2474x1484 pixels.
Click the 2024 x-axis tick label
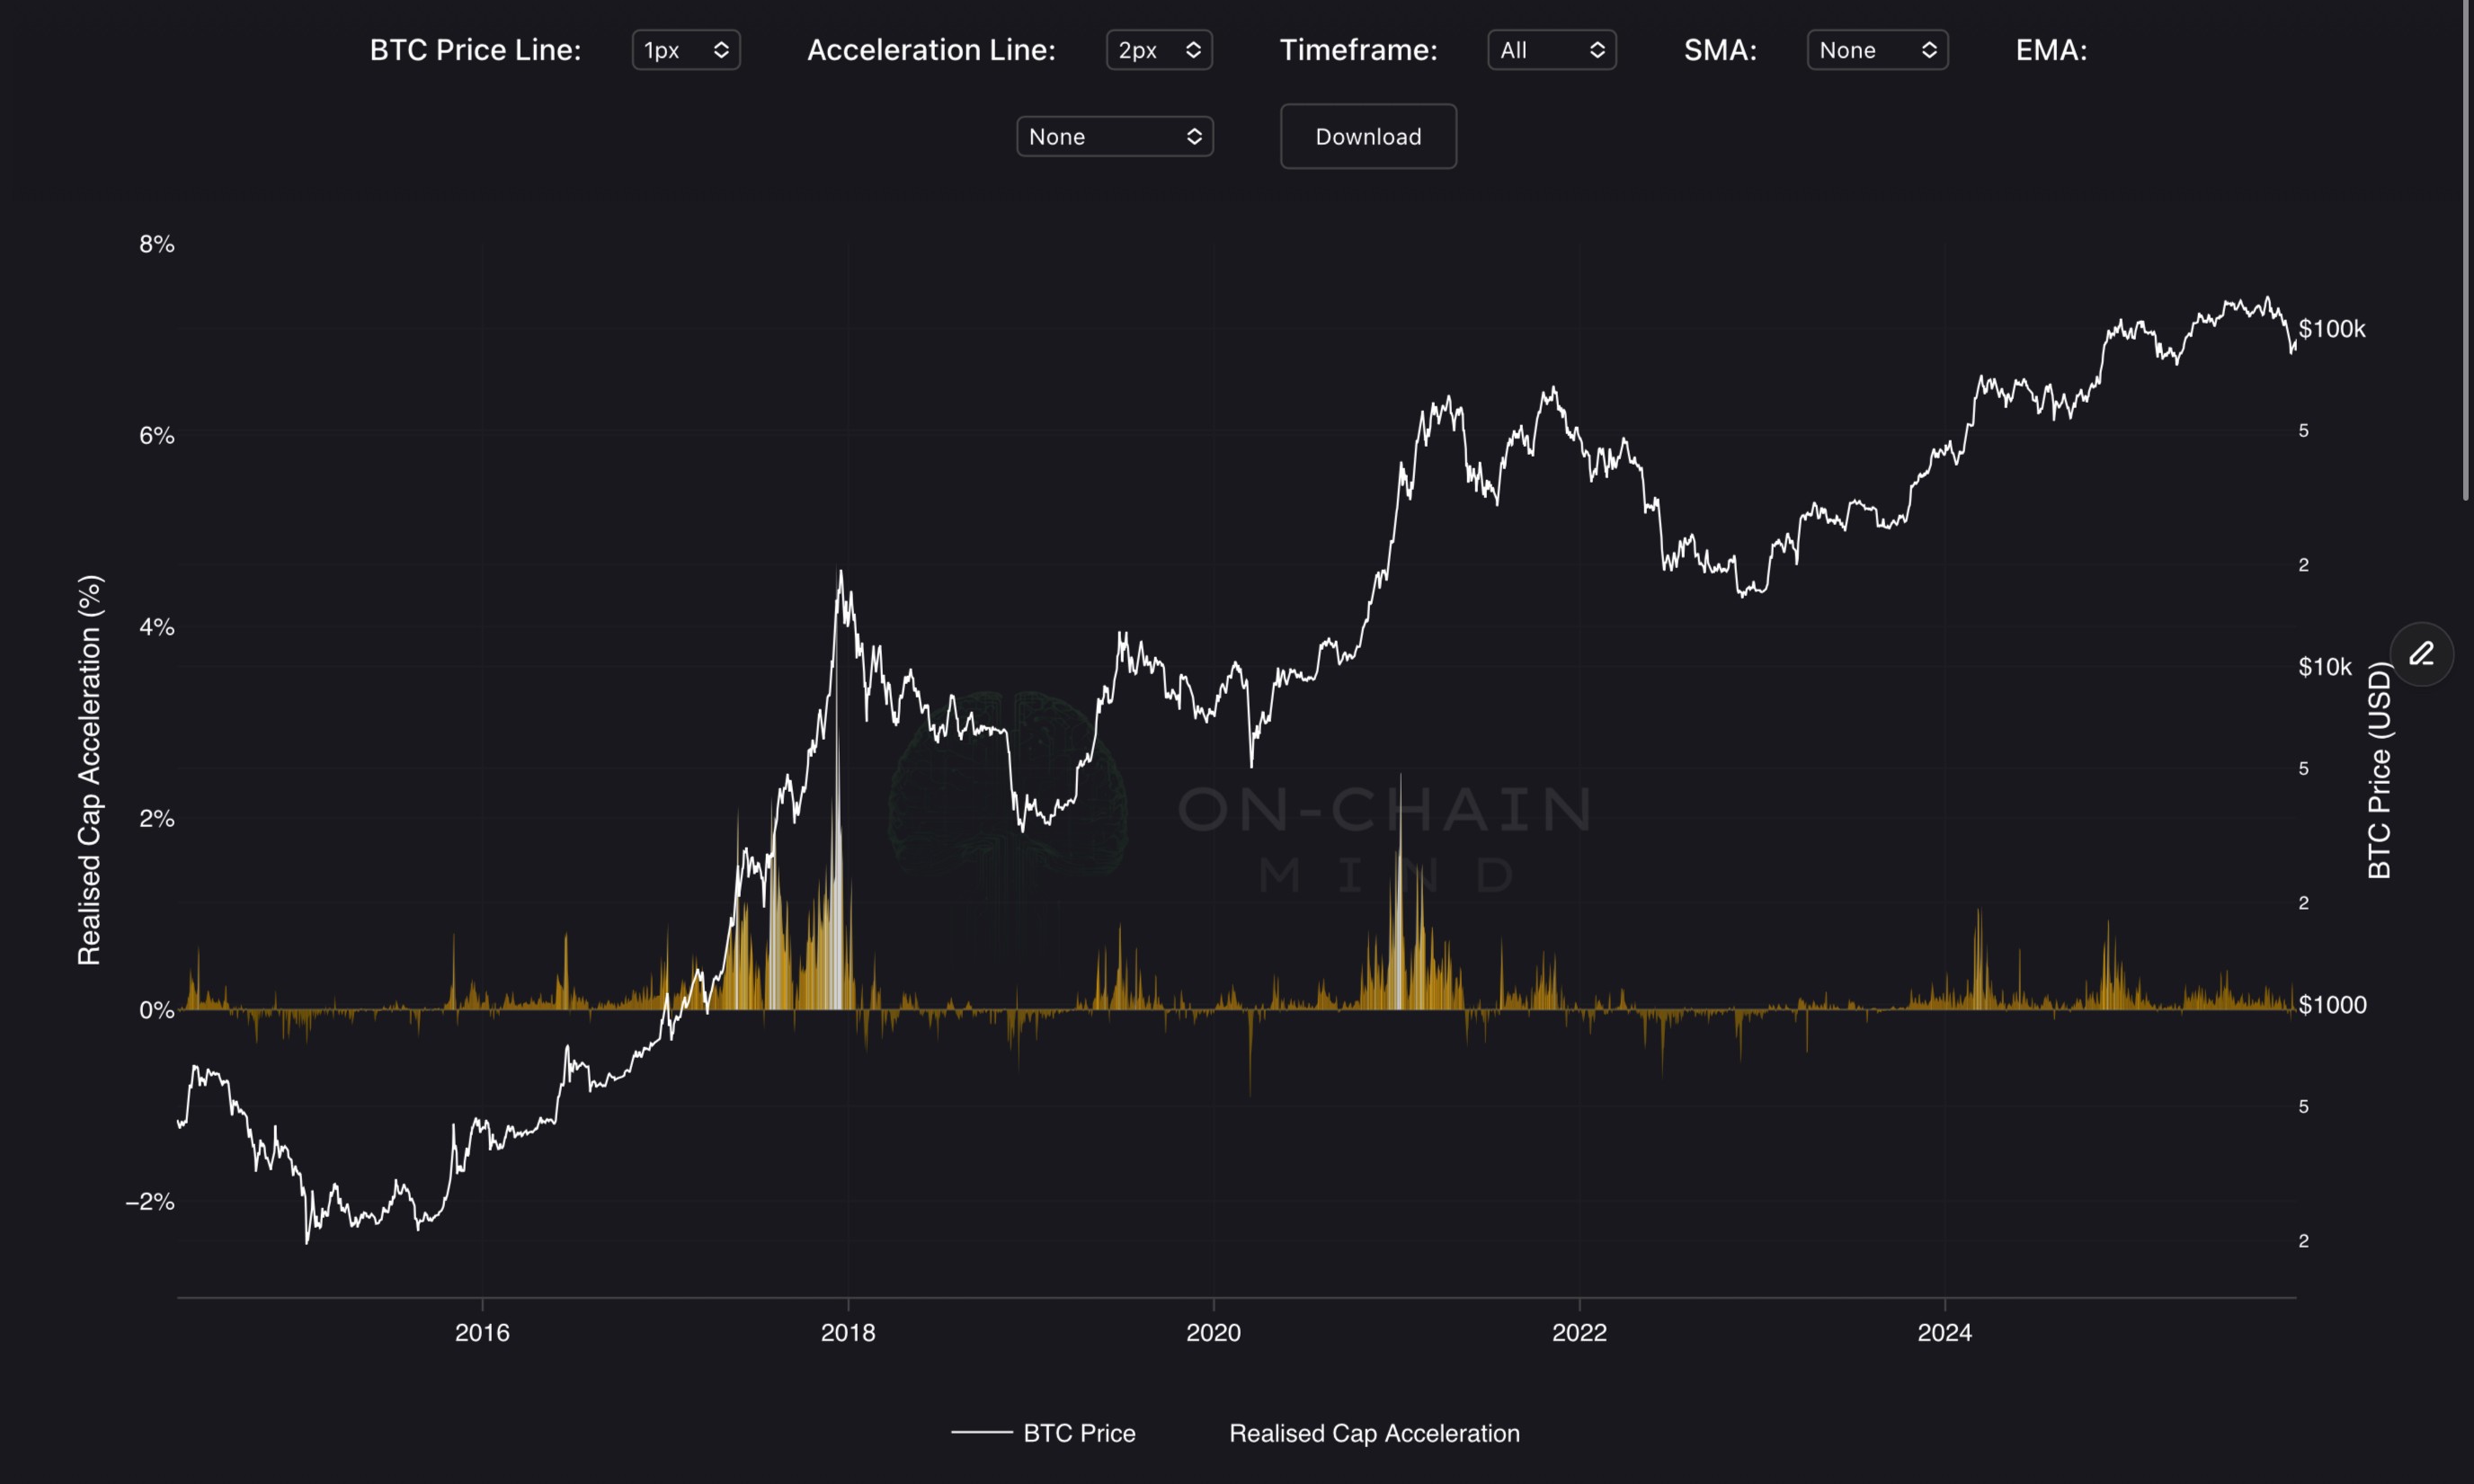[x=1944, y=1332]
